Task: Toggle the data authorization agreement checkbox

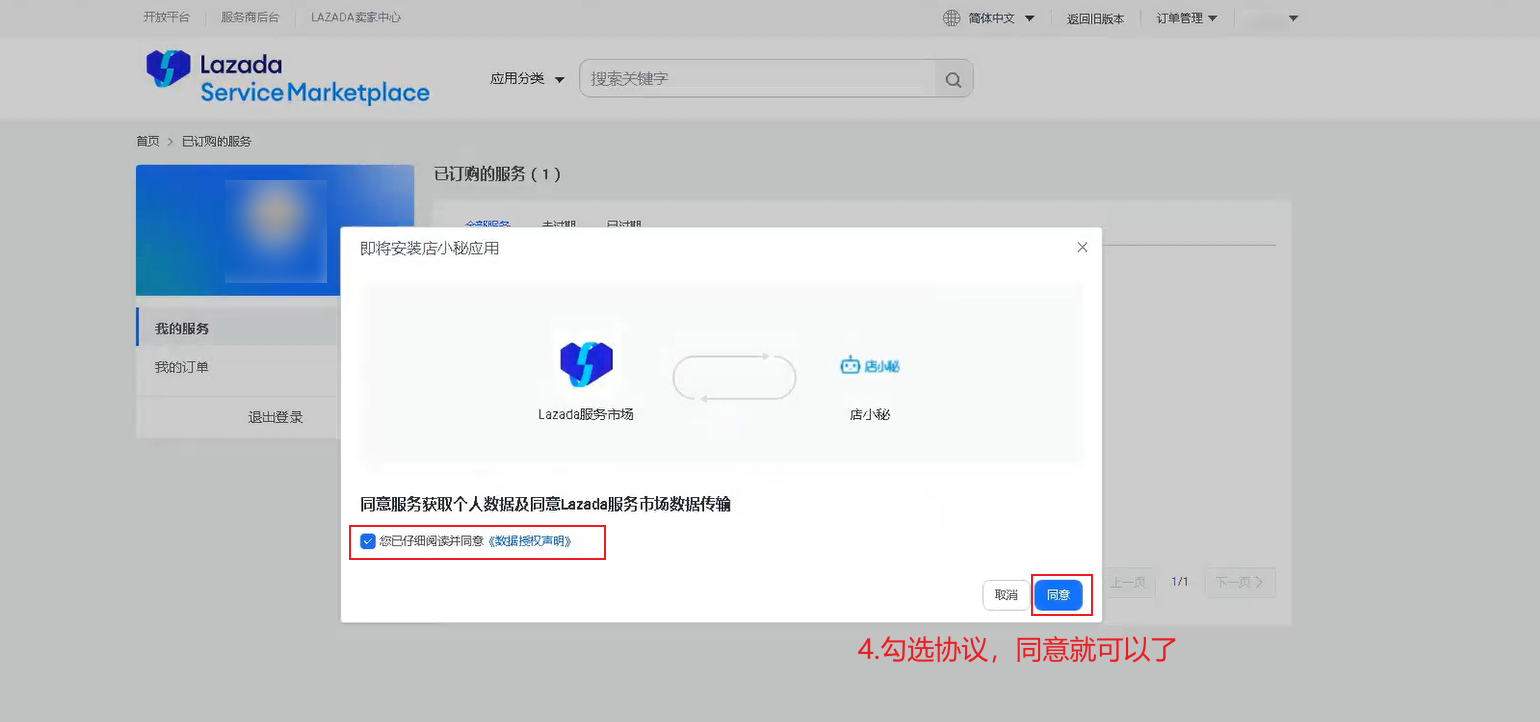Action: (368, 541)
